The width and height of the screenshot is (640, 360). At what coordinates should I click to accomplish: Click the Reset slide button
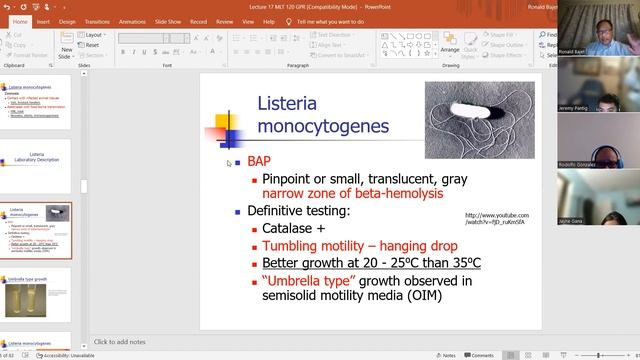click(89, 45)
